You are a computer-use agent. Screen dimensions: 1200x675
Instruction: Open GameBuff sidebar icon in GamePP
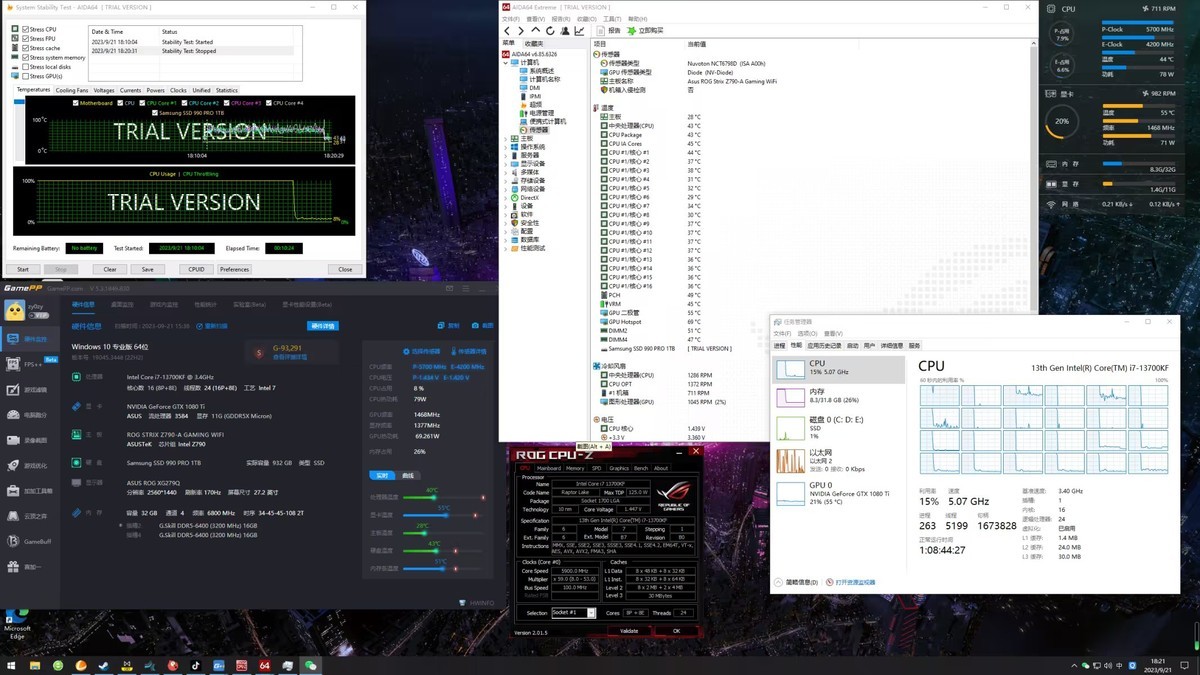[x=13, y=541]
